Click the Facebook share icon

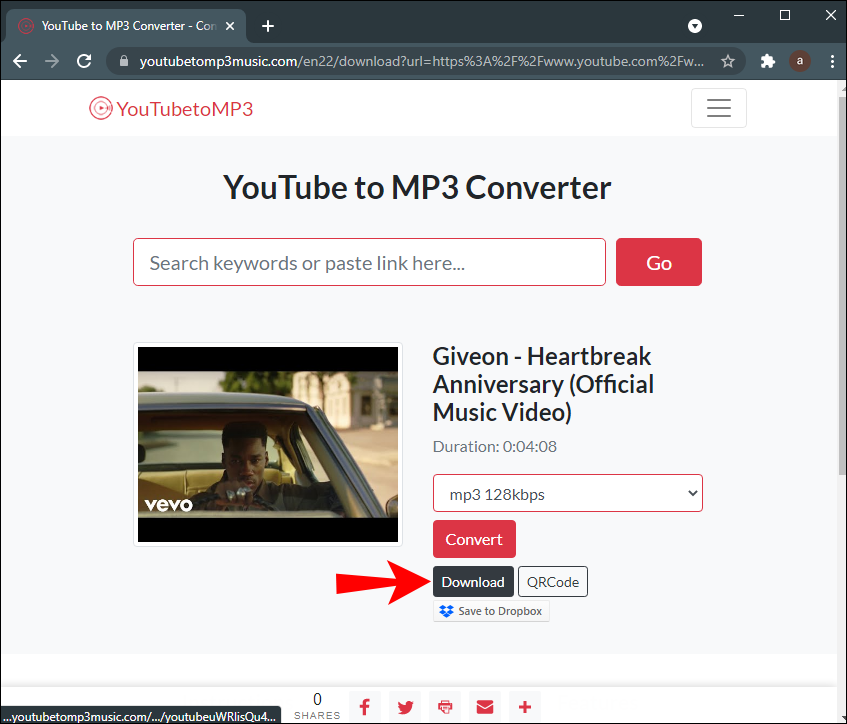[365, 706]
